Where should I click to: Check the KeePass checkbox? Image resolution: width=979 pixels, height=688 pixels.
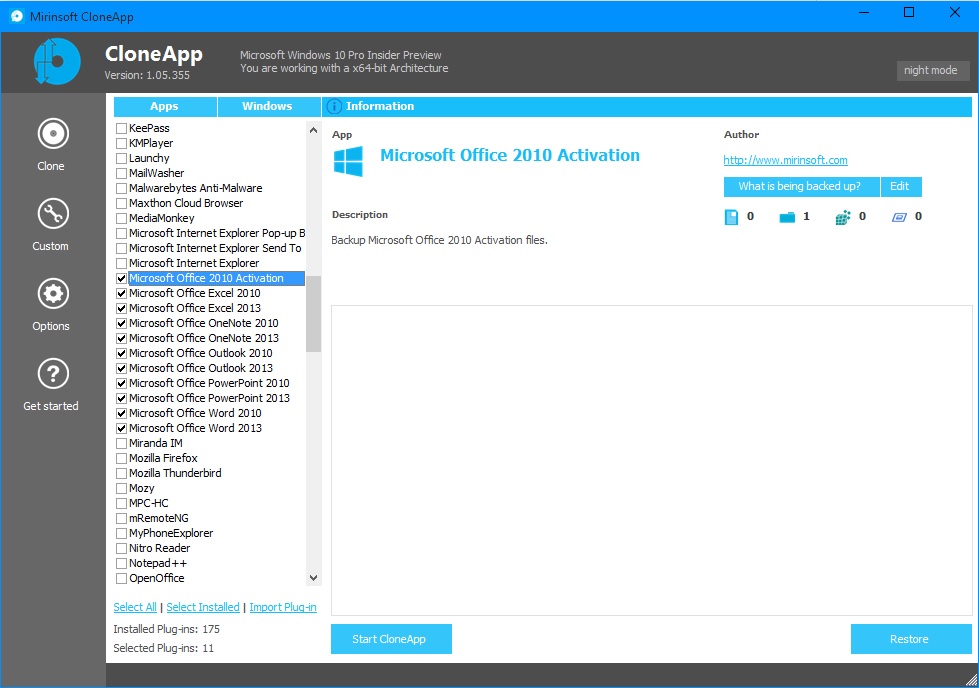[121, 128]
